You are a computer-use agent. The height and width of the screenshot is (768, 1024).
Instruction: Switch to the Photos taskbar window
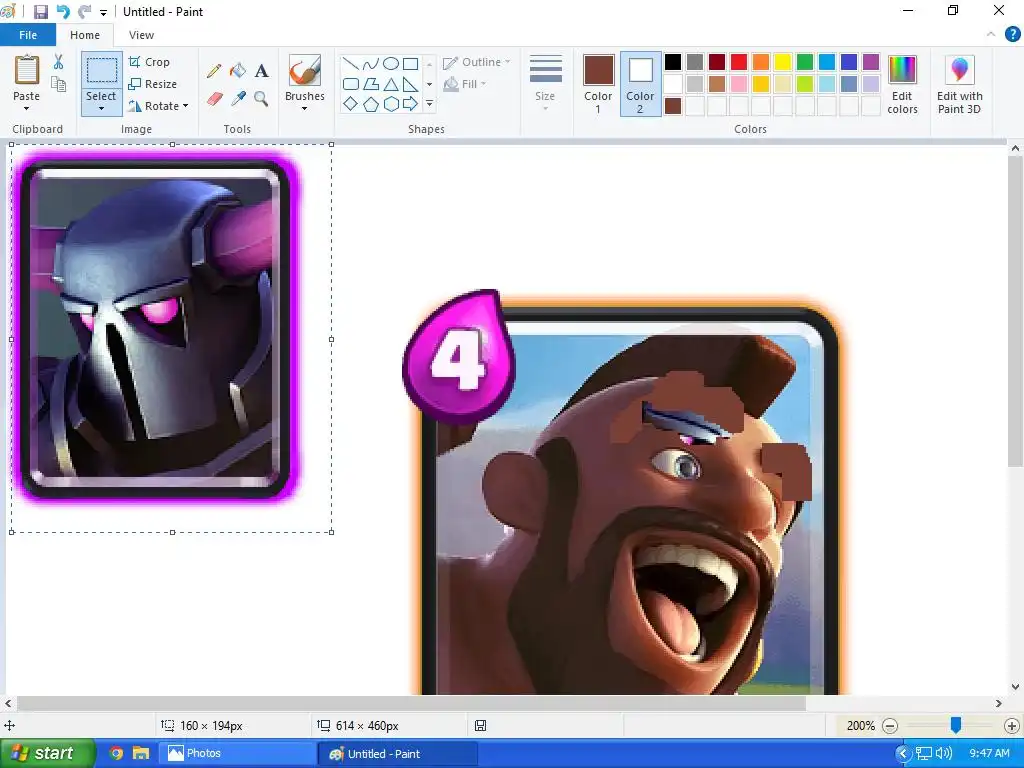pyautogui.click(x=238, y=754)
